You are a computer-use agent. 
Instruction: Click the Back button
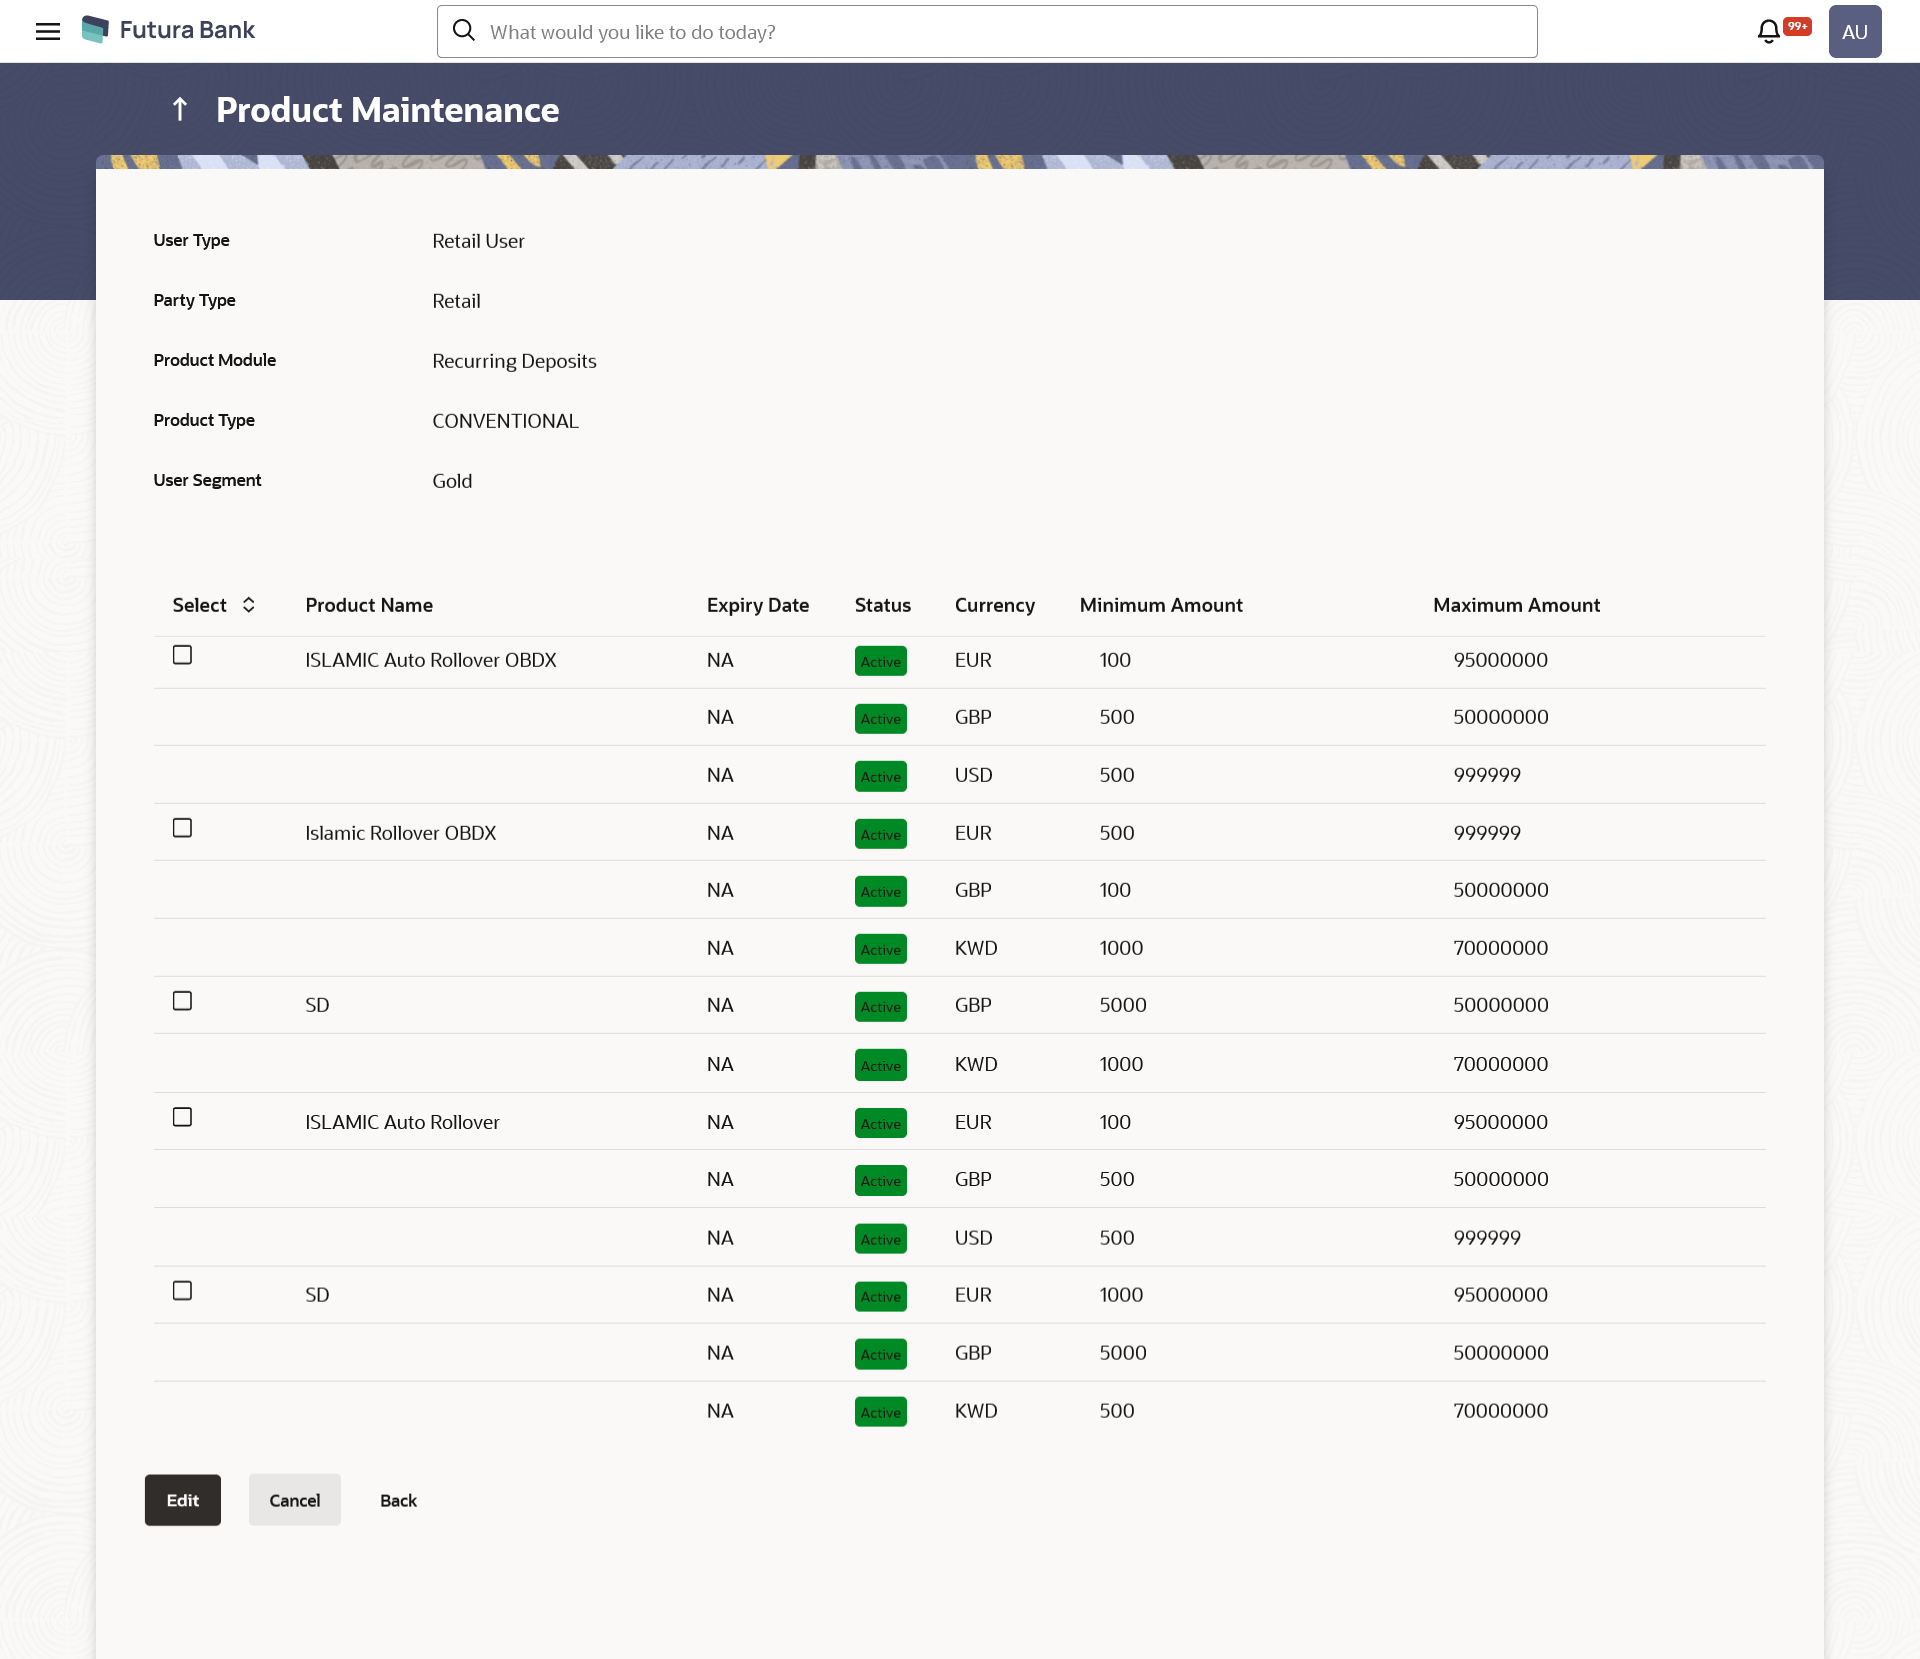398,1499
